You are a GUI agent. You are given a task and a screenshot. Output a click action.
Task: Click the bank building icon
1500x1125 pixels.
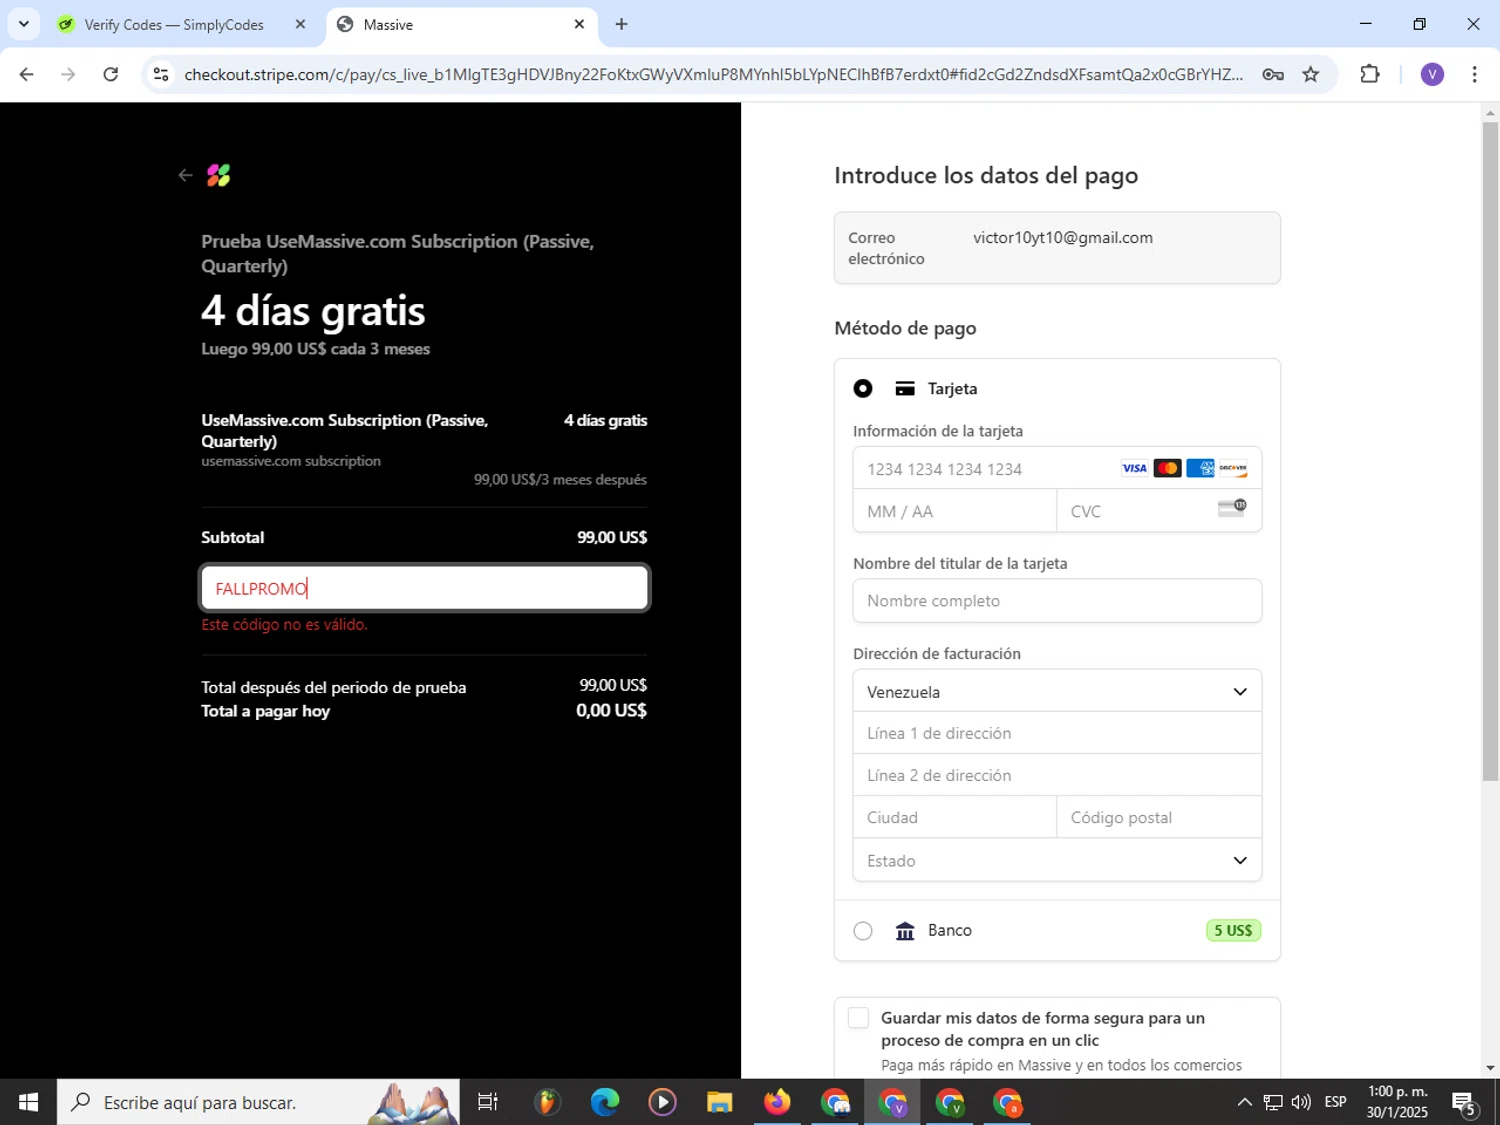(905, 931)
